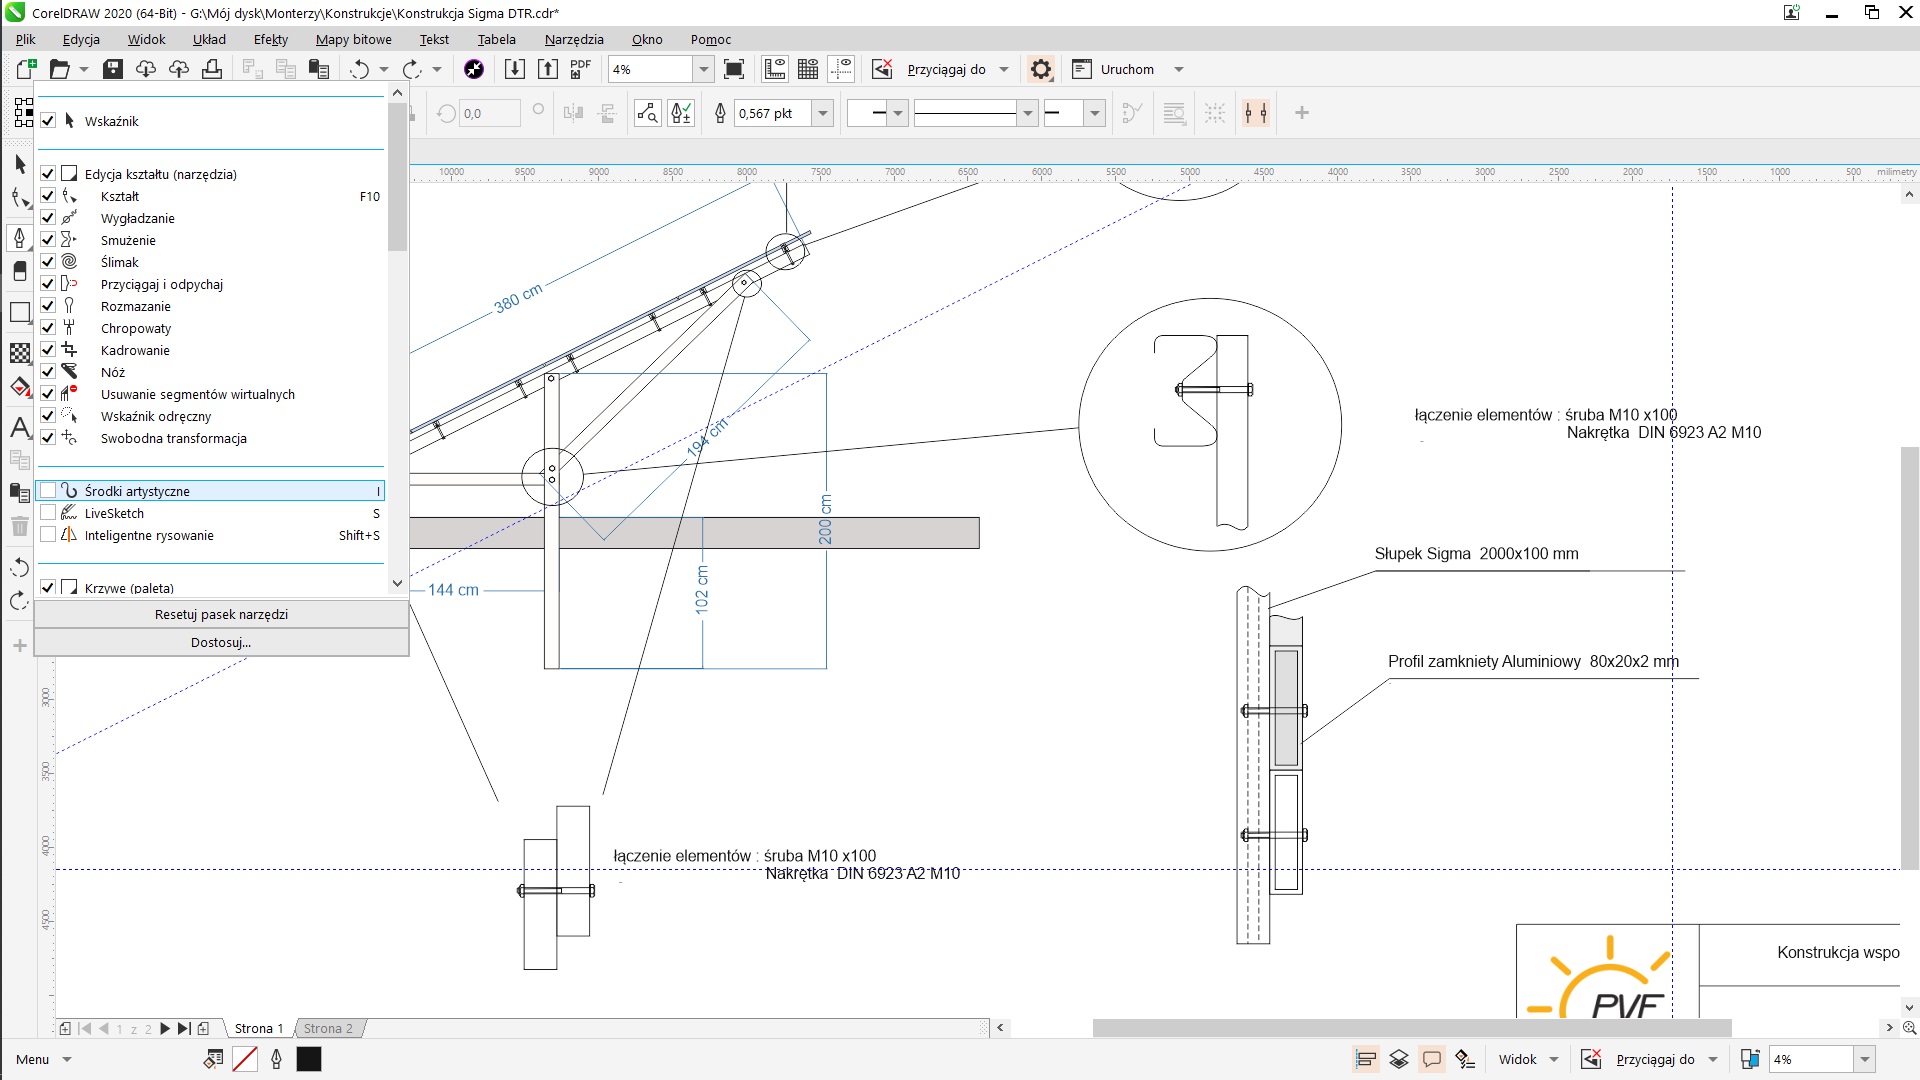
Task: Enable the Środki artystyczne checkbox
Action: [x=48, y=491]
